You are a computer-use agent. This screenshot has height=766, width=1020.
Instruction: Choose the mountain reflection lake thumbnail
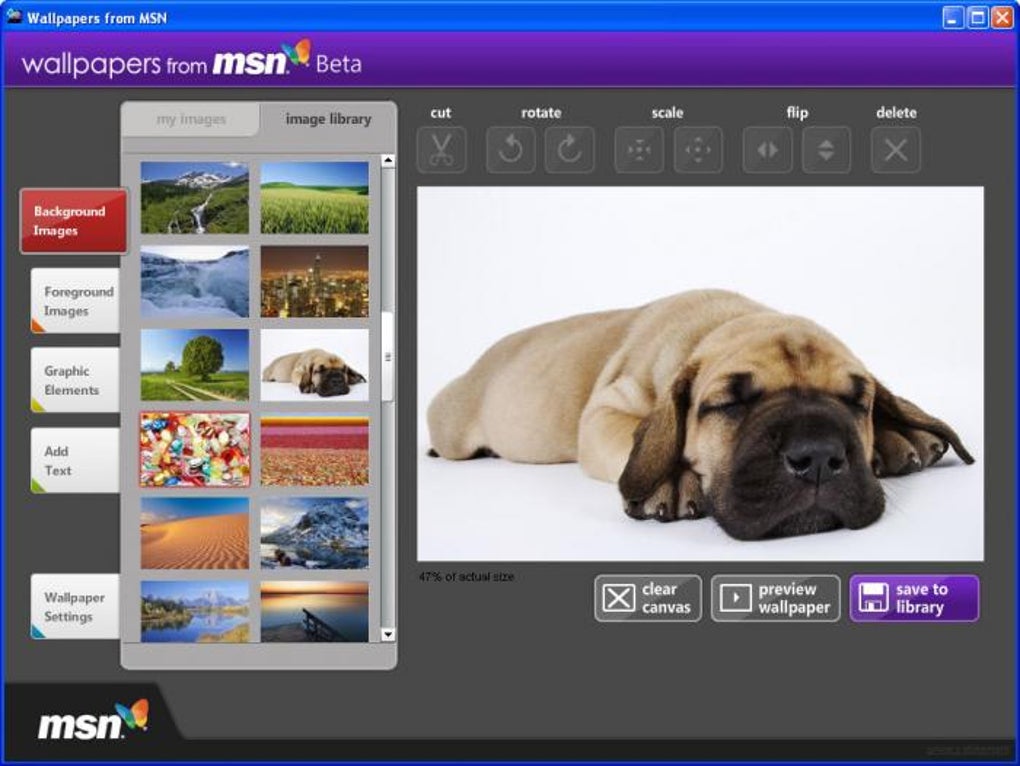(x=195, y=612)
